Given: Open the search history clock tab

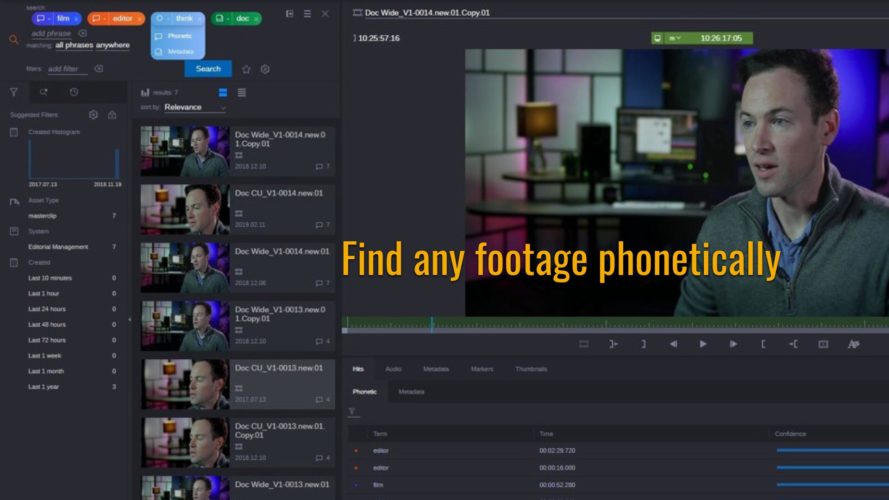Looking at the screenshot, I should tap(74, 92).
